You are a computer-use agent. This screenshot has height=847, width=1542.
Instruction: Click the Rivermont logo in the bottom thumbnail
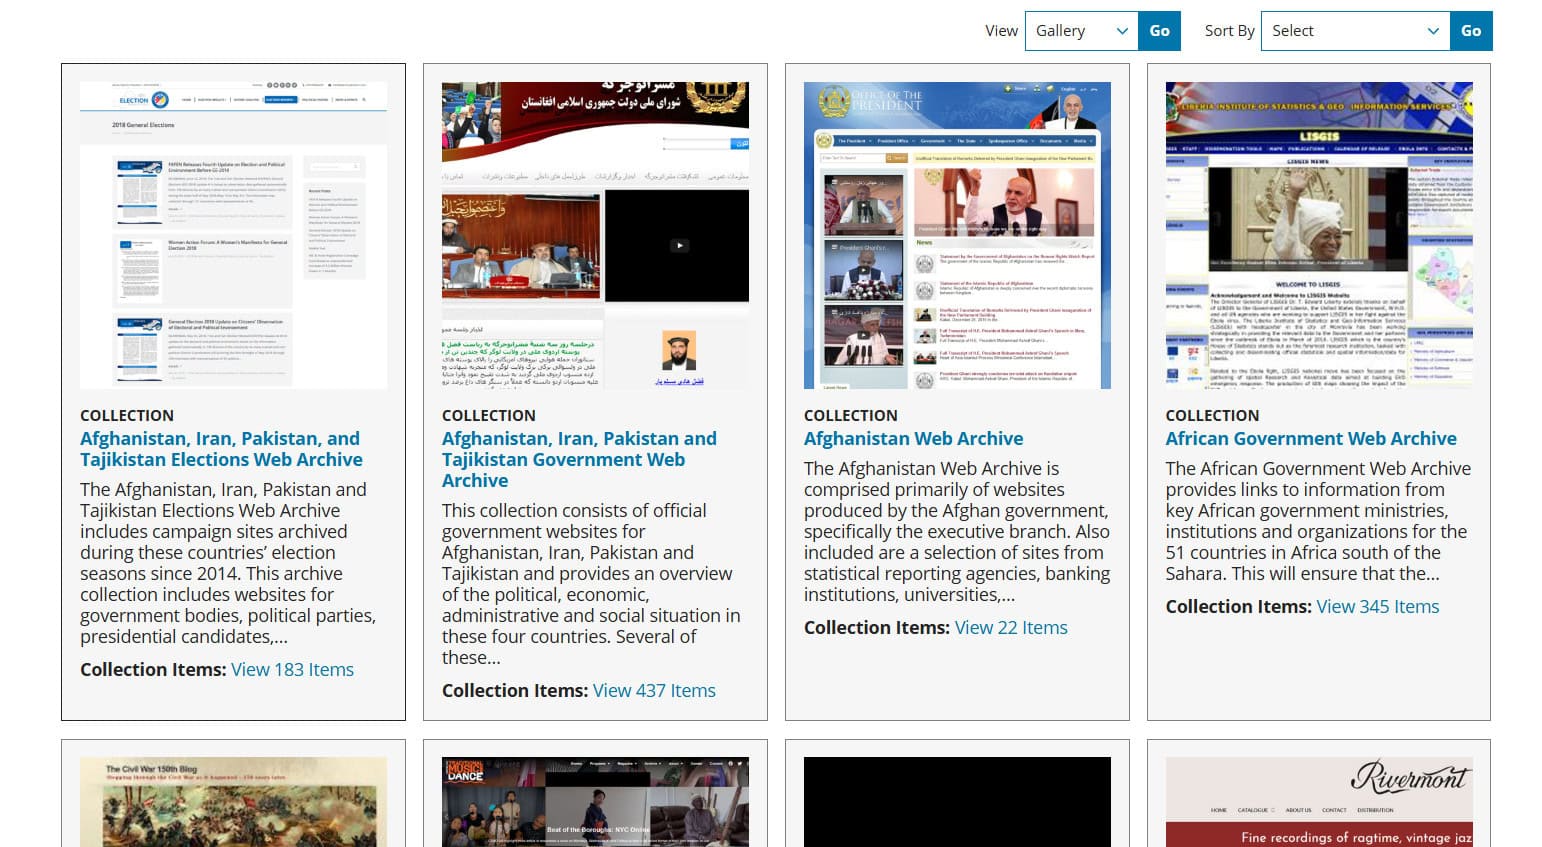1410,778
